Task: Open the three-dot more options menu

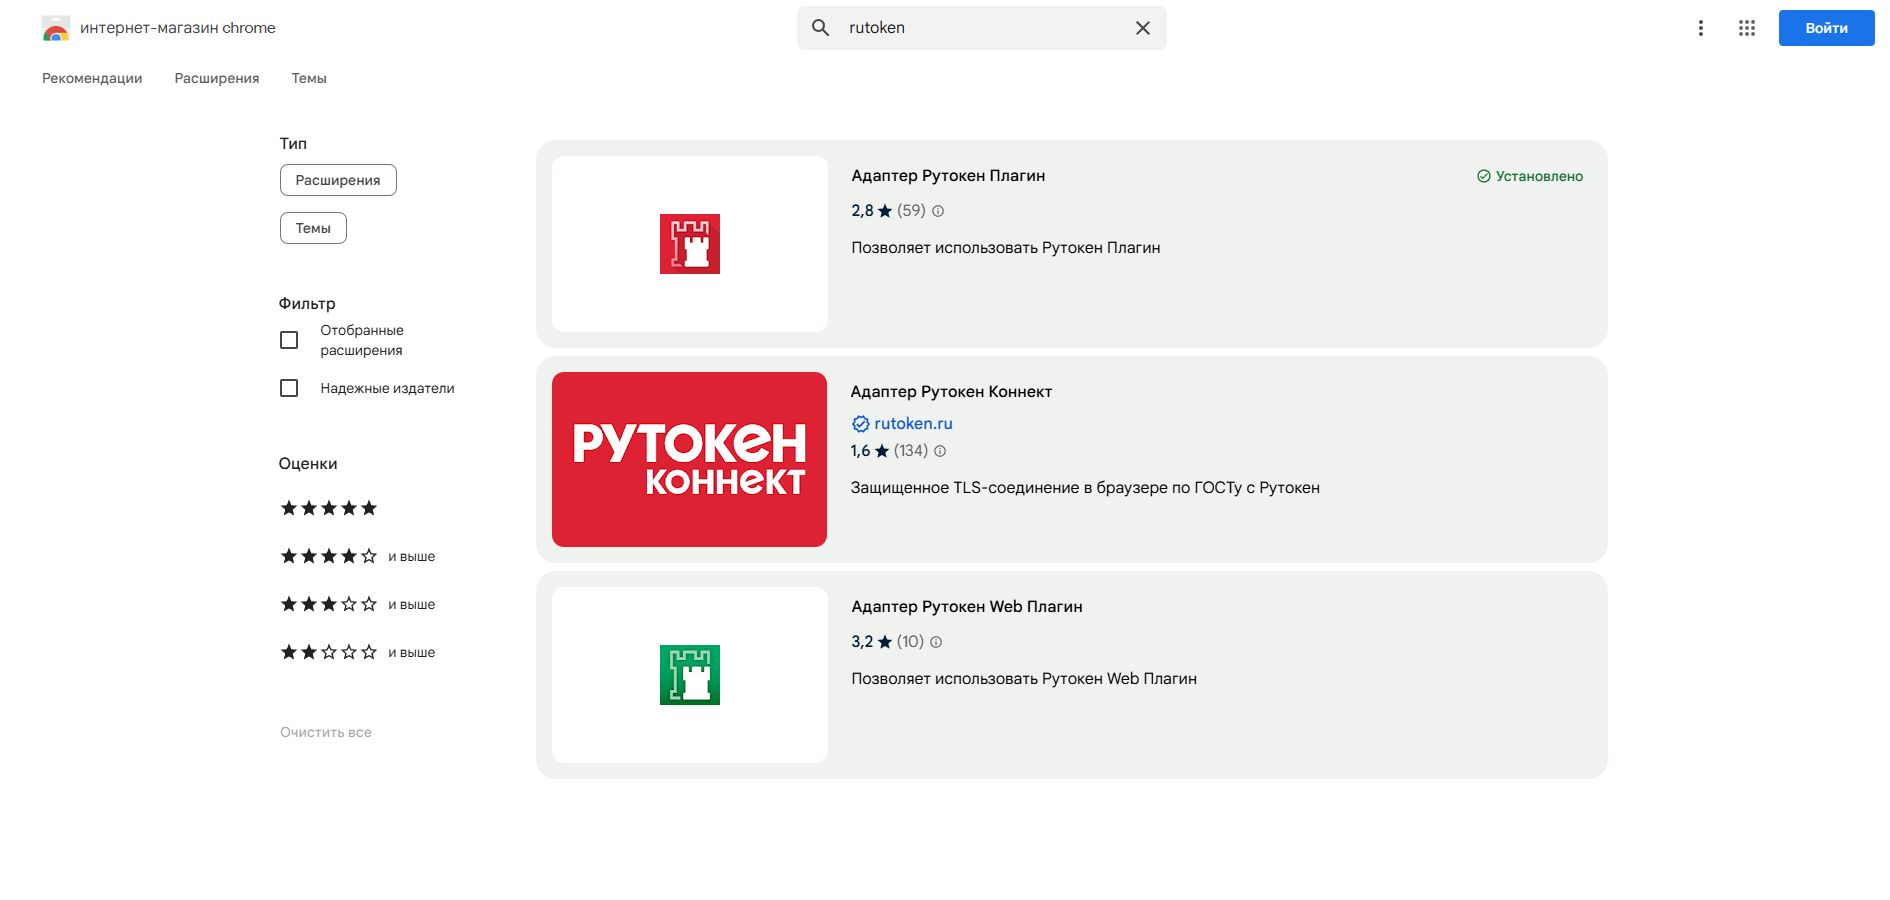Action: [1700, 28]
